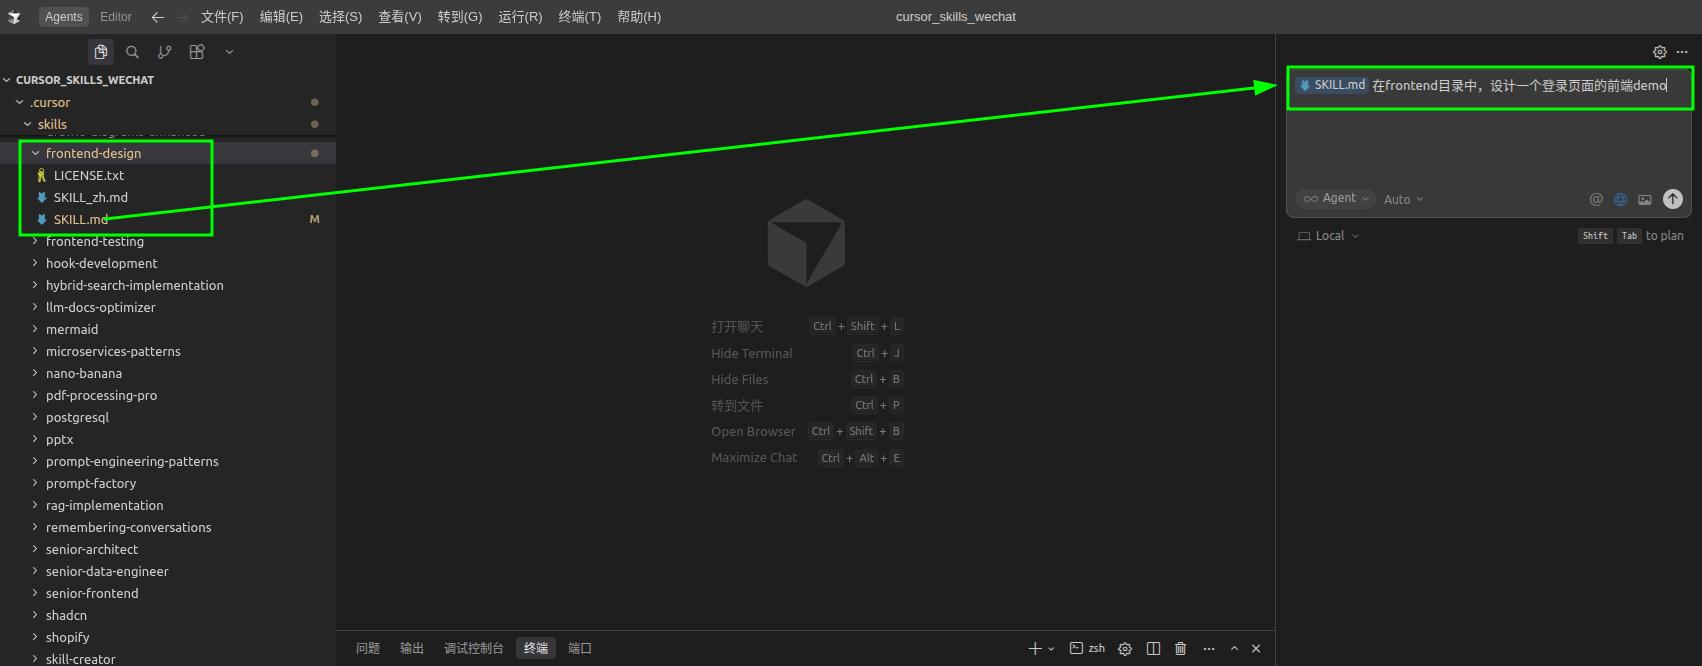Expand the frontend-testing folder
Viewport: 1702px width, 666px height.
pyautogui.click(x=94, y=241)
